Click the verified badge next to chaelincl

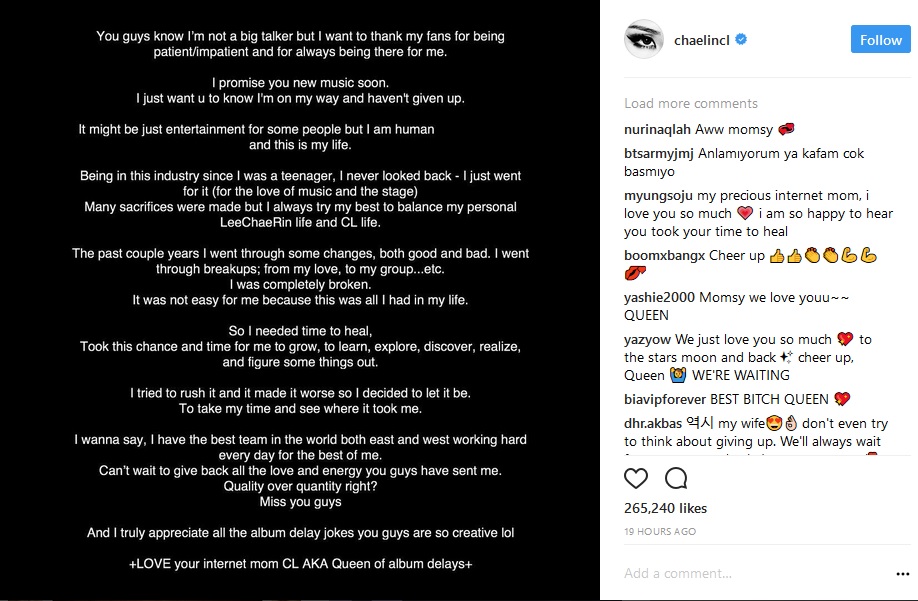click(x=742, y=40)
